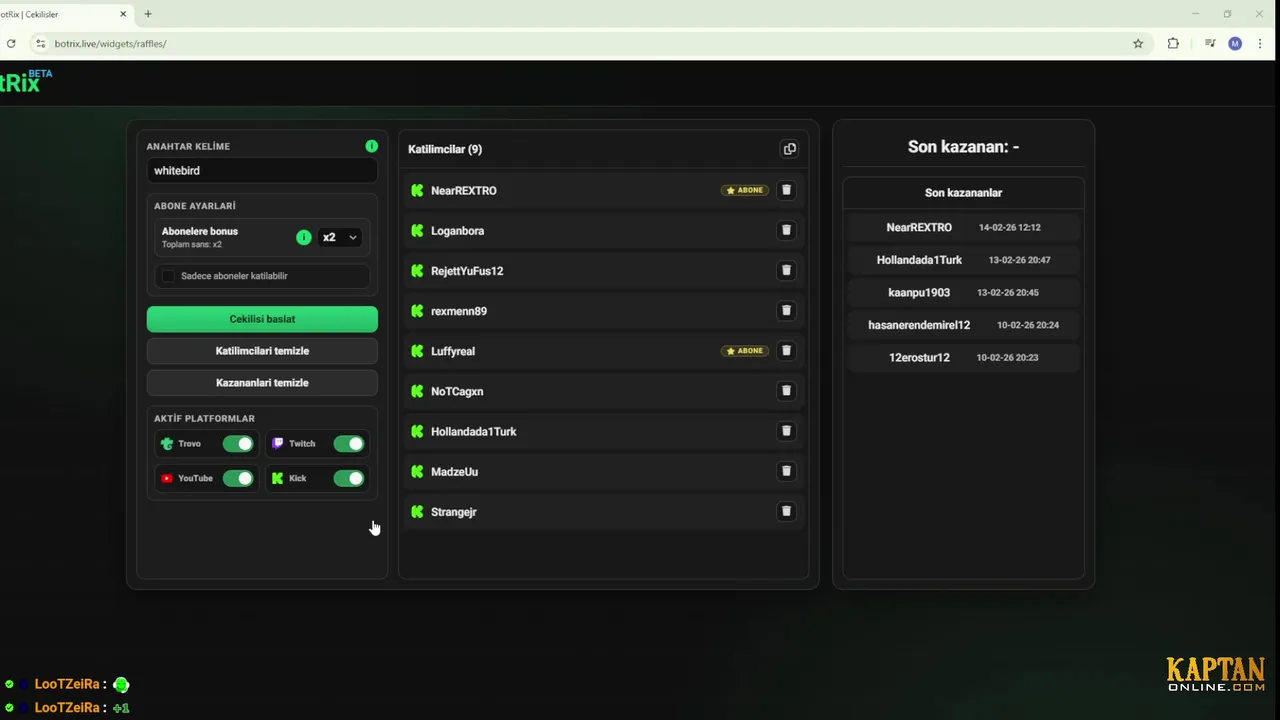Remove rexmenn89 via trash icon
1280x720 pixels.
[x=786, y=310]
